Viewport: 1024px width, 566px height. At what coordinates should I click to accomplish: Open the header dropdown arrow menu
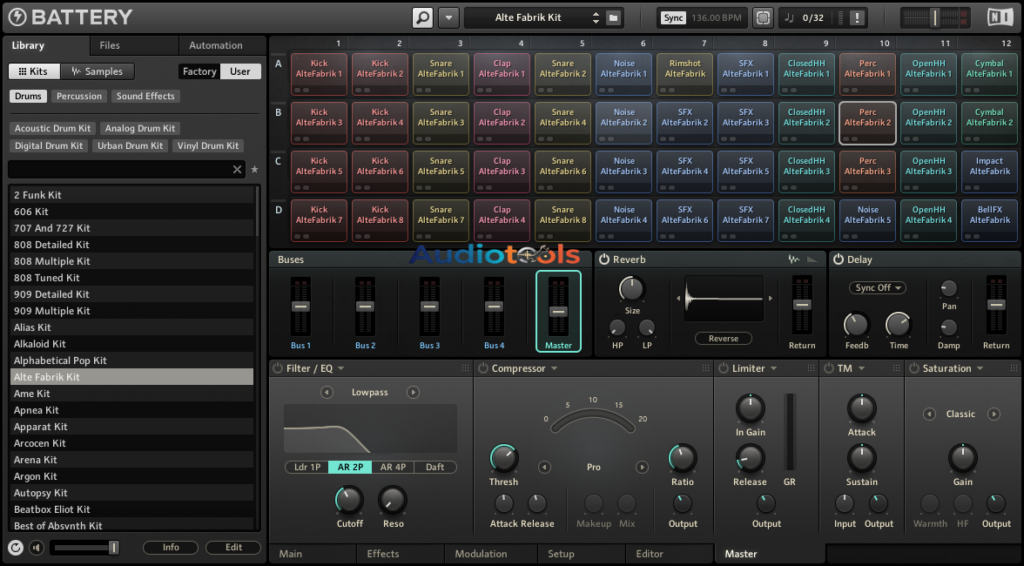[x=449, y=18]
